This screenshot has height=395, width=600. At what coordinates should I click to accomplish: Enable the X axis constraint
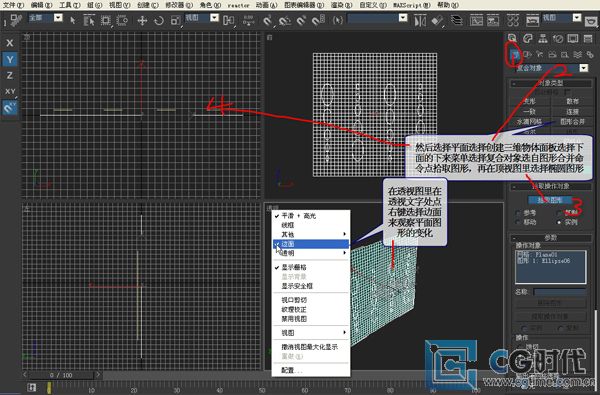pyautogui.click(x=10, y=43)
